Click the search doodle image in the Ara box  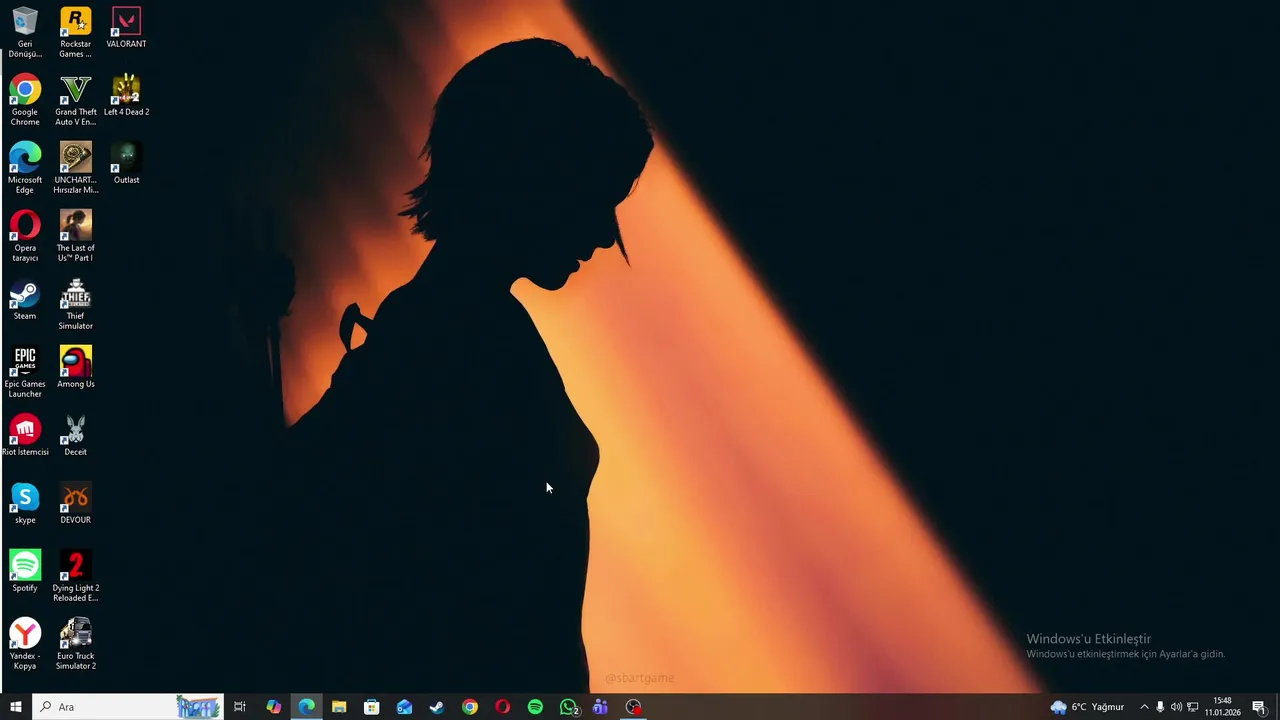pos(198,707)
